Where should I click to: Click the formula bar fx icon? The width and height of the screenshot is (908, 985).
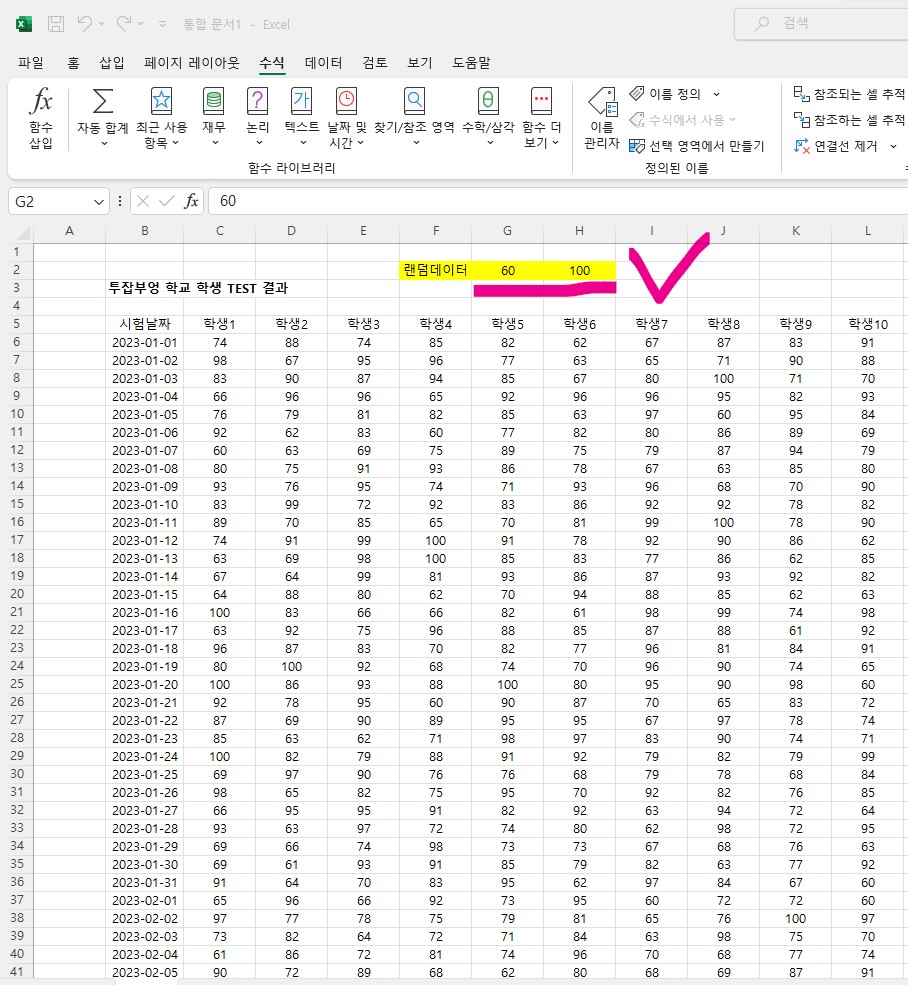191,201
